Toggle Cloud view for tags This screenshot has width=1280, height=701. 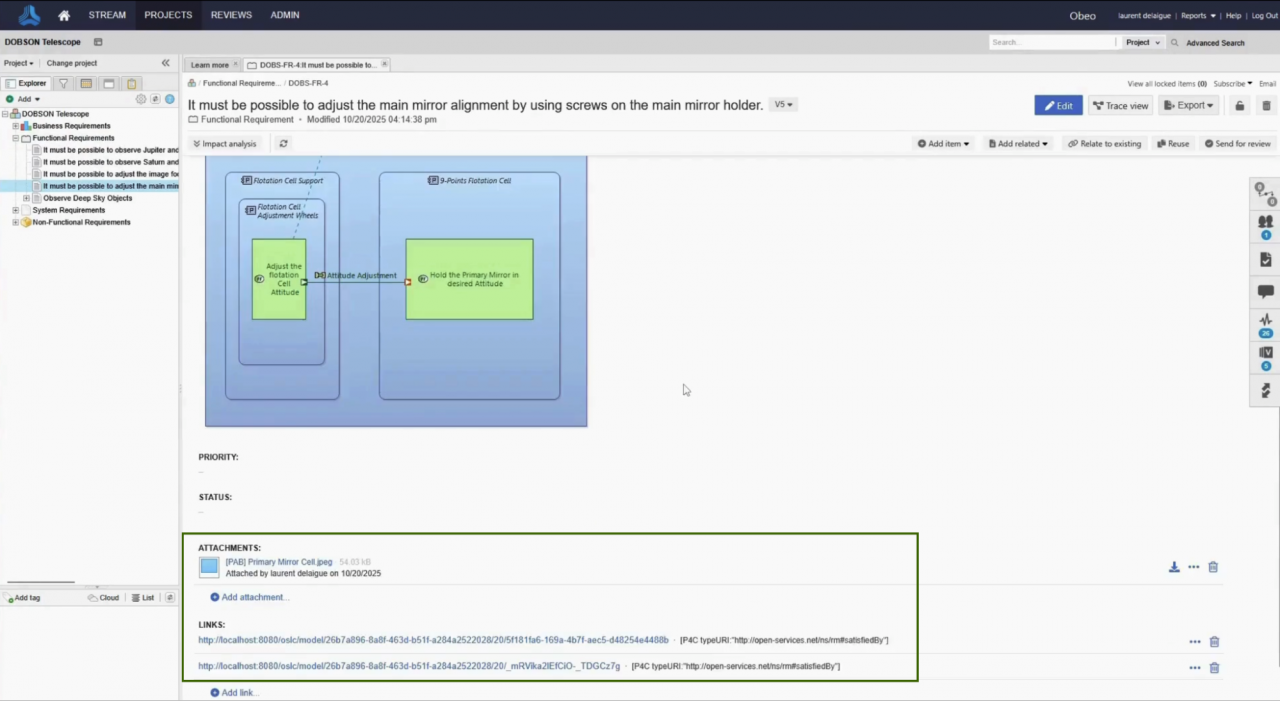pyautogui.click(x=103, y=598)
